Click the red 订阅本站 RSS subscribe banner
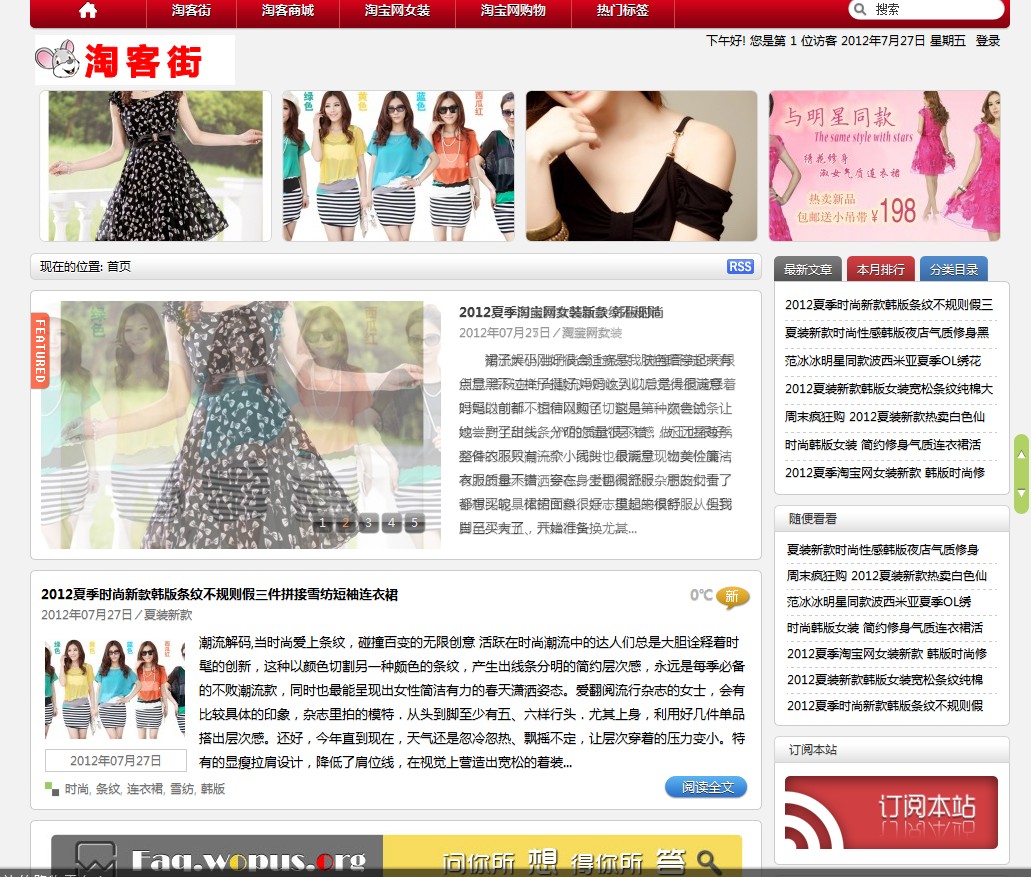 coord(891,813)
